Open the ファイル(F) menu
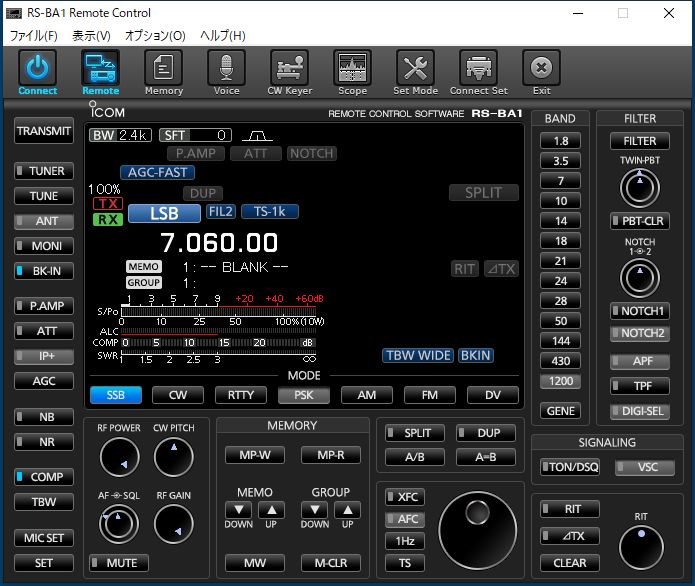 click(x=34, y=35)
